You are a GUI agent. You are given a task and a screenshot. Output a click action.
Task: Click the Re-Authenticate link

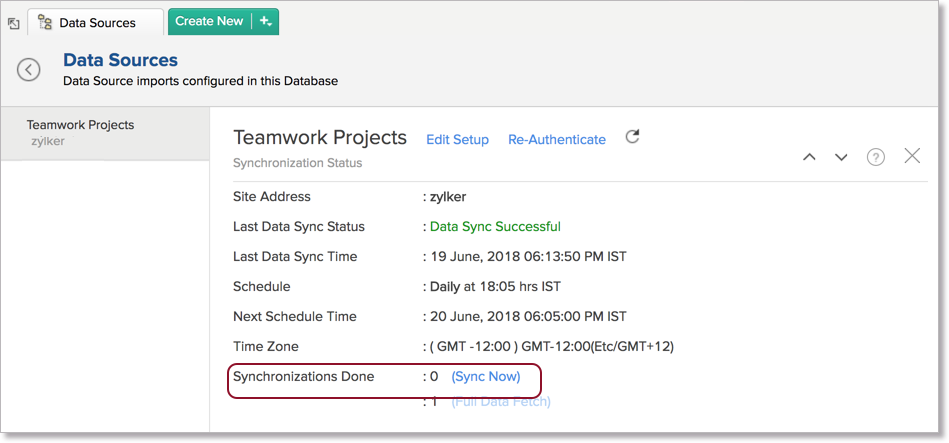pos(557,140)
